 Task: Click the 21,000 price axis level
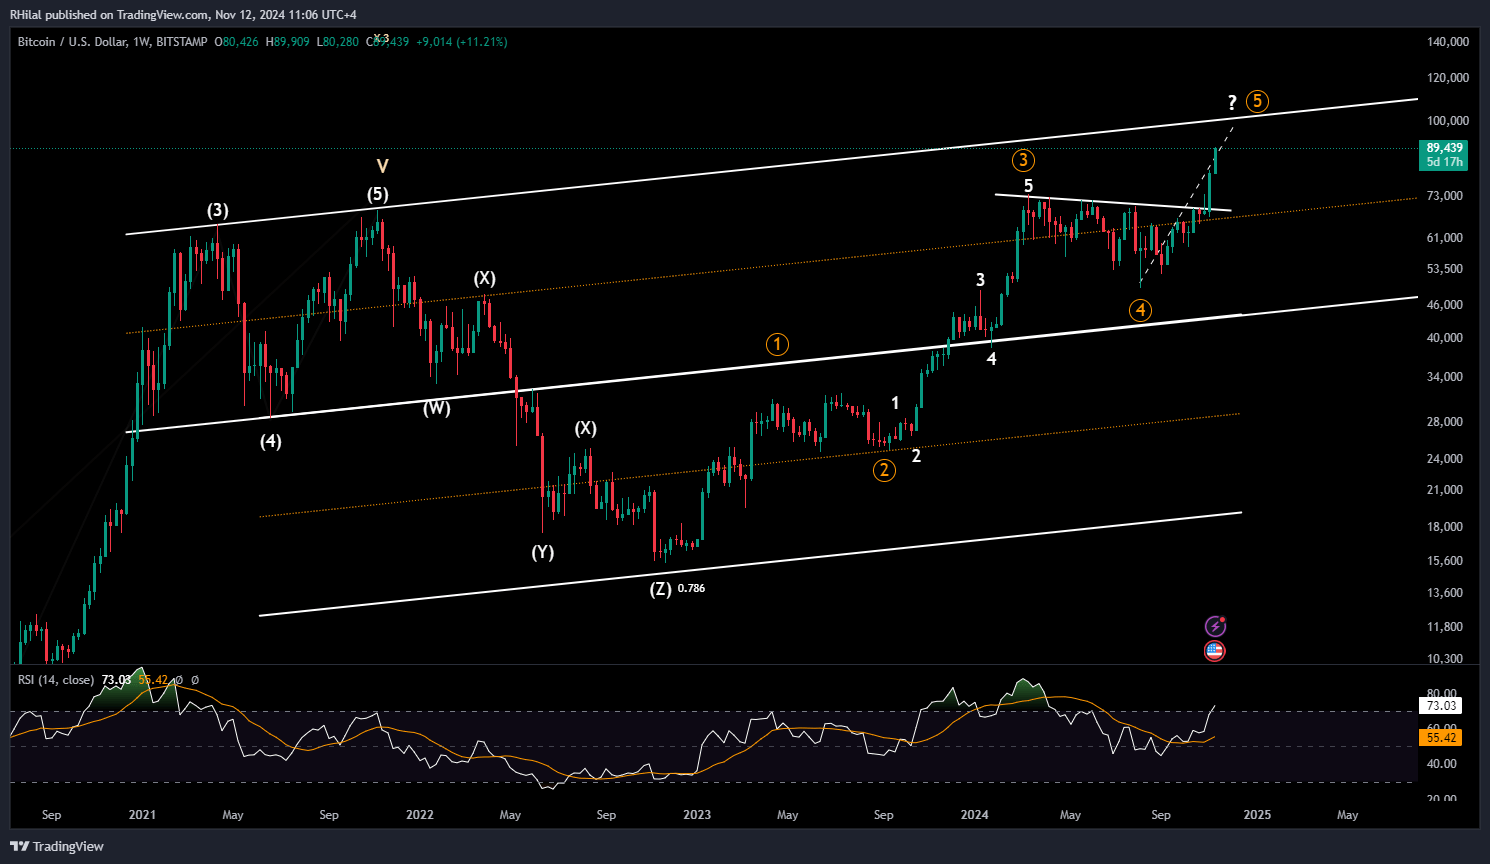click(x=1445, y=490)
